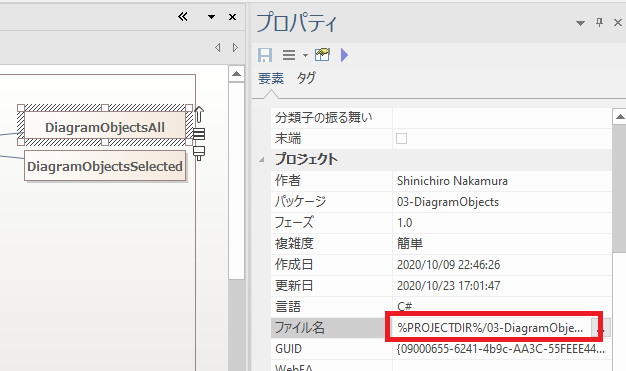
Task: Open the dropdown arrow next to the hamburger menu
Action: pos(305,55)
